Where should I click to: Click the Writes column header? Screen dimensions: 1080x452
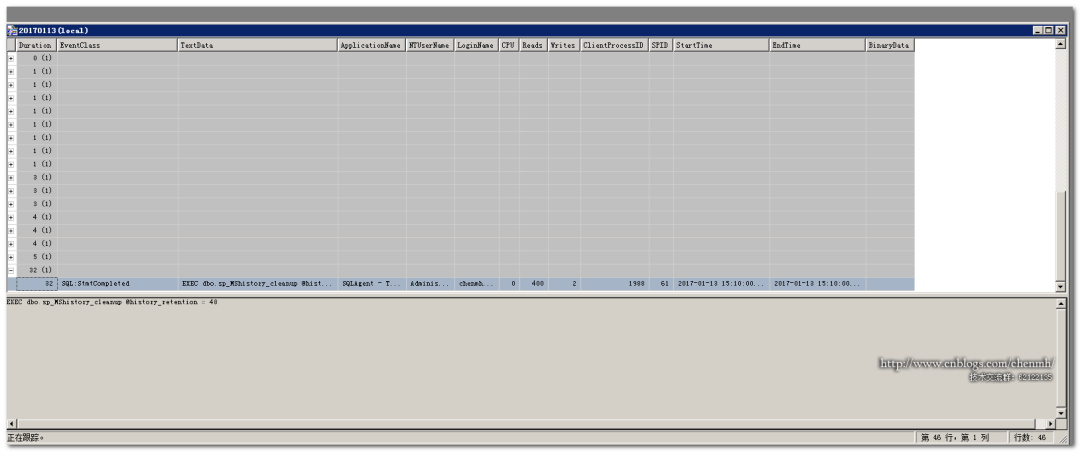[x=564, y=45]
